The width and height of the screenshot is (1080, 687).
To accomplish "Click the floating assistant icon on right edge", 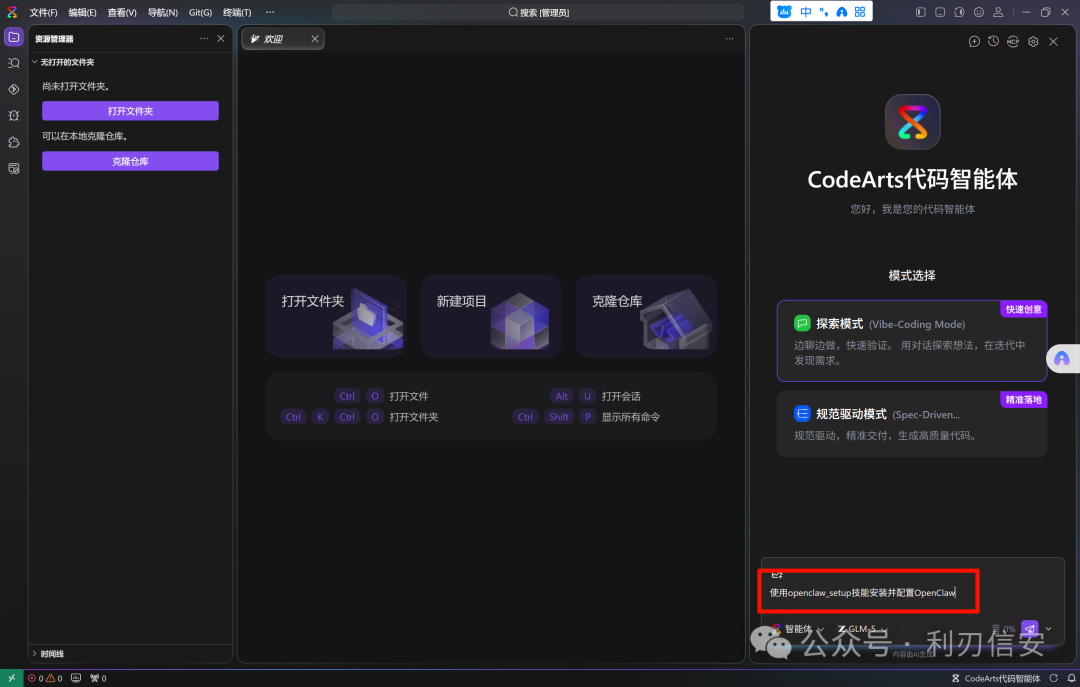I will 1062,358.
